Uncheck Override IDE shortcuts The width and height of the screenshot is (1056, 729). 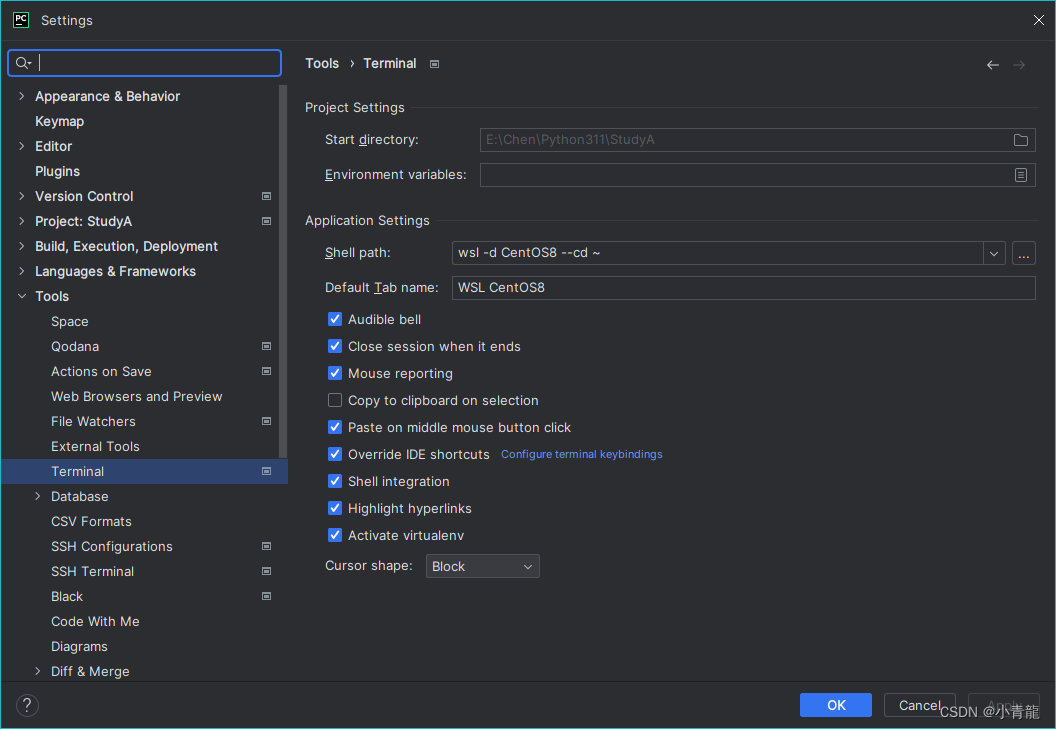click(x=335, y=454)
